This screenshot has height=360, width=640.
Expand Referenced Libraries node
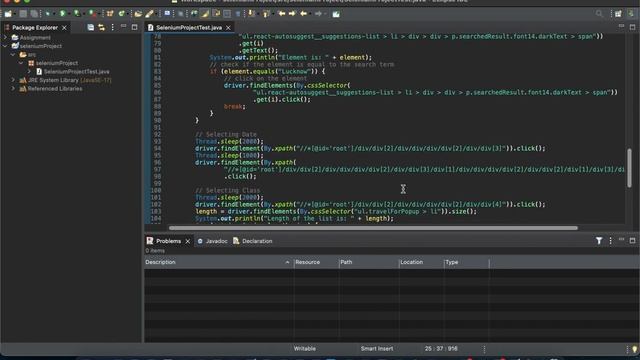13,89
